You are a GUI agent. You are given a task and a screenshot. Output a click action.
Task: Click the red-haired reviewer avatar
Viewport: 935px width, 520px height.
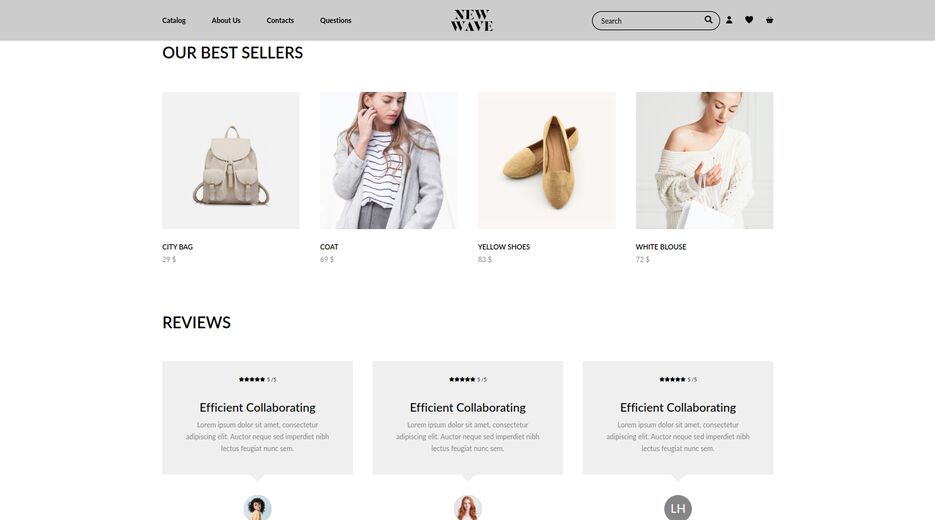(468, 507)
